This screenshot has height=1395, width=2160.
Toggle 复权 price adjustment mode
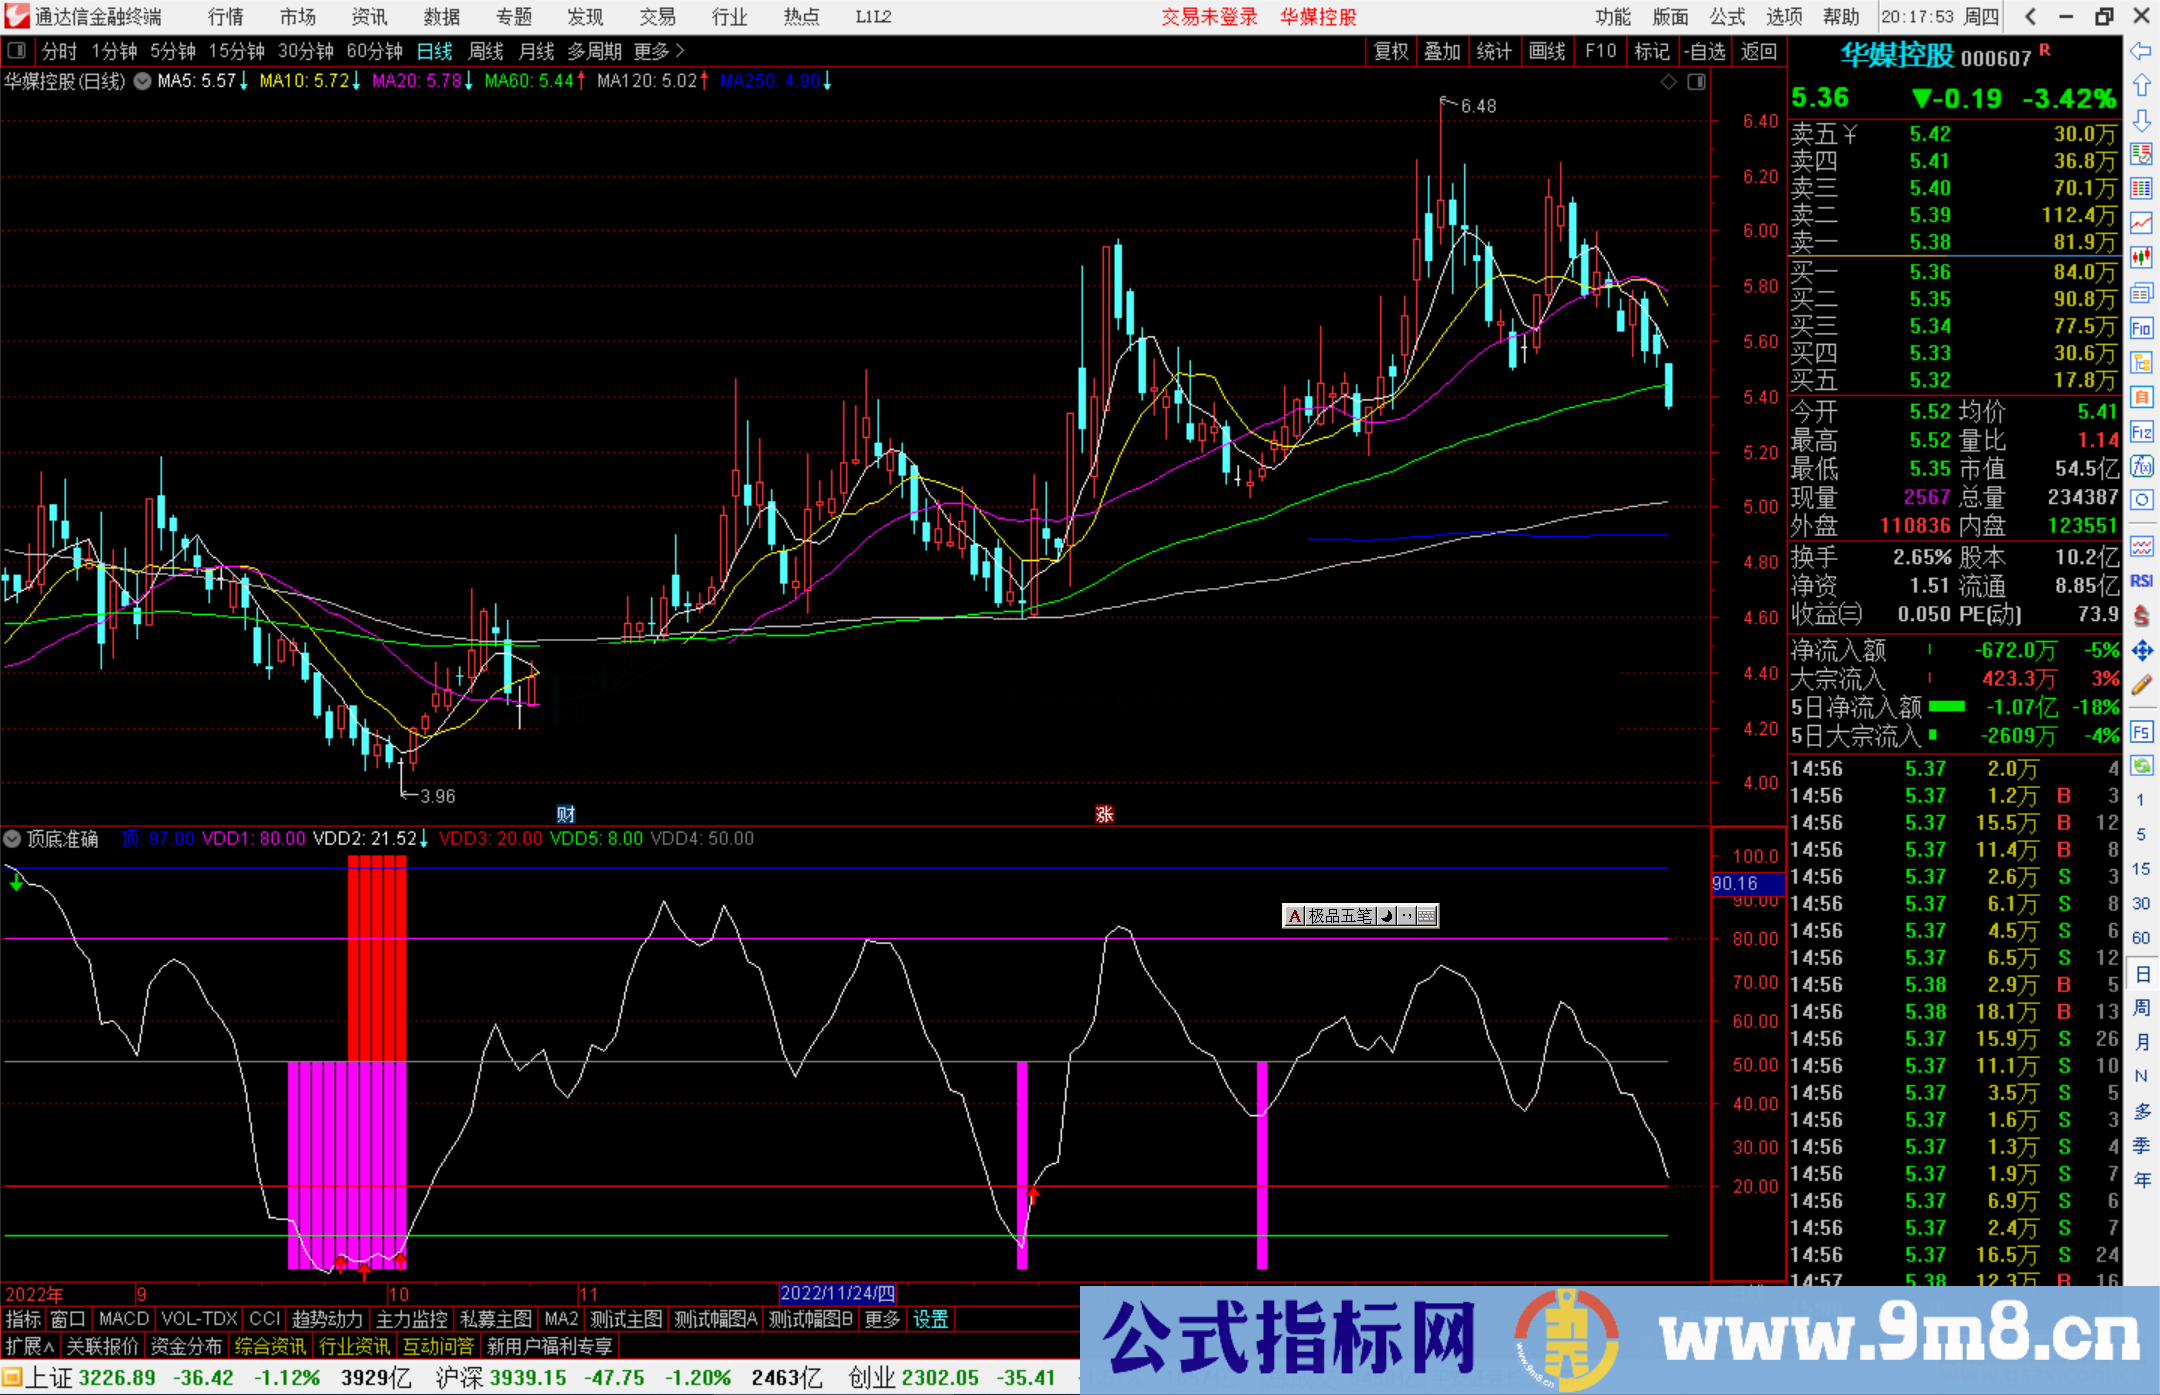1391,51
